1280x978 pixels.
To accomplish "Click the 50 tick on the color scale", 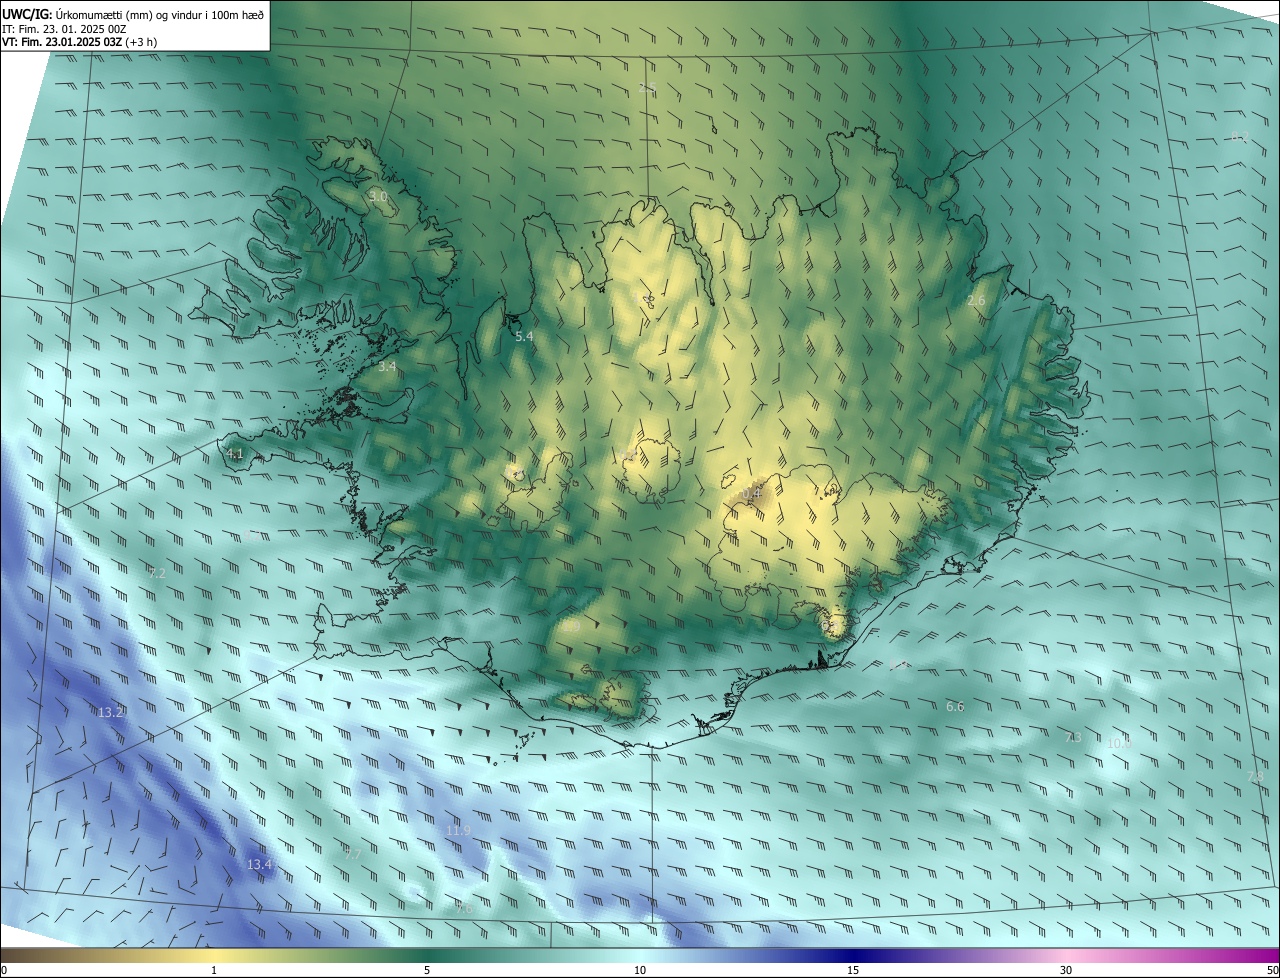I will click(x=1273, y=970).
